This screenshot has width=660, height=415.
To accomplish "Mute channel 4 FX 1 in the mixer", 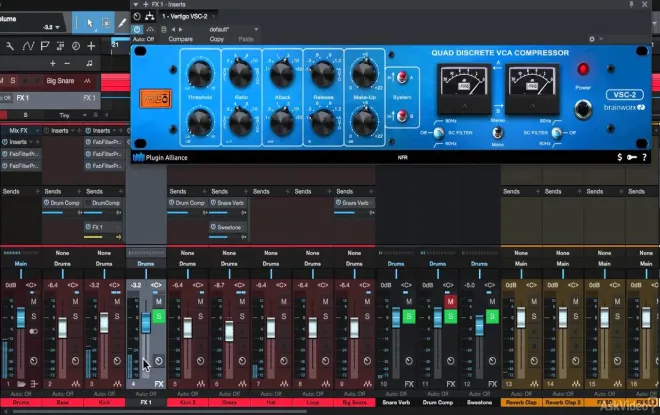I will (159, 301).
